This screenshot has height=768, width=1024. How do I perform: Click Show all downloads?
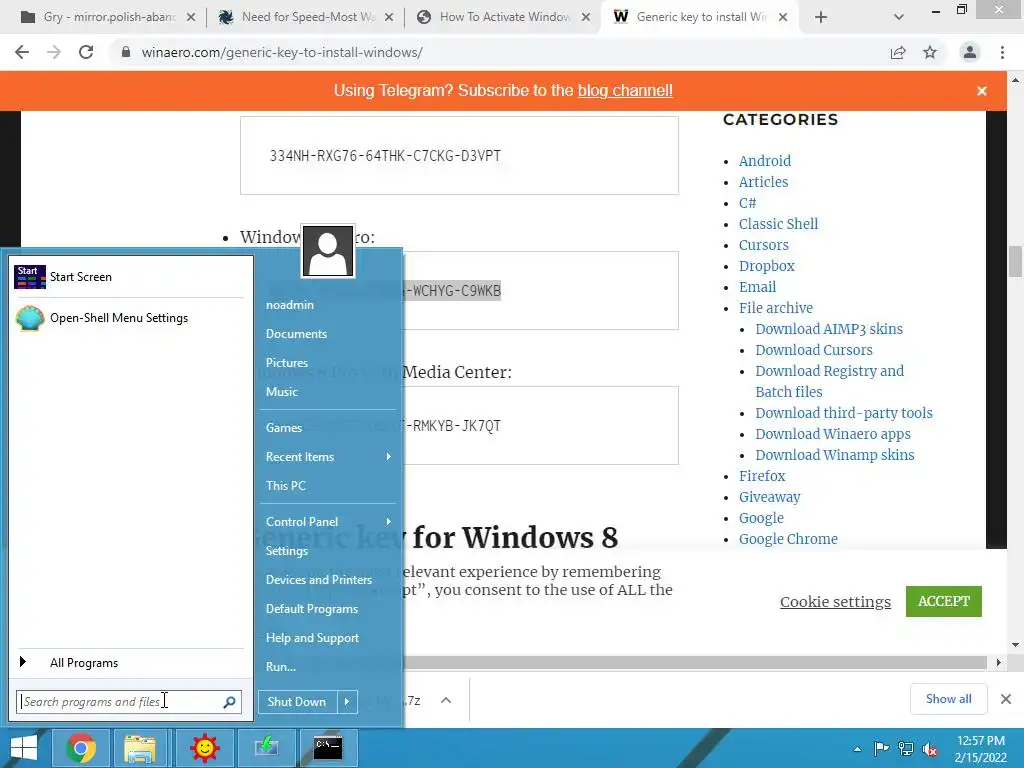click(x=949, y=699)
